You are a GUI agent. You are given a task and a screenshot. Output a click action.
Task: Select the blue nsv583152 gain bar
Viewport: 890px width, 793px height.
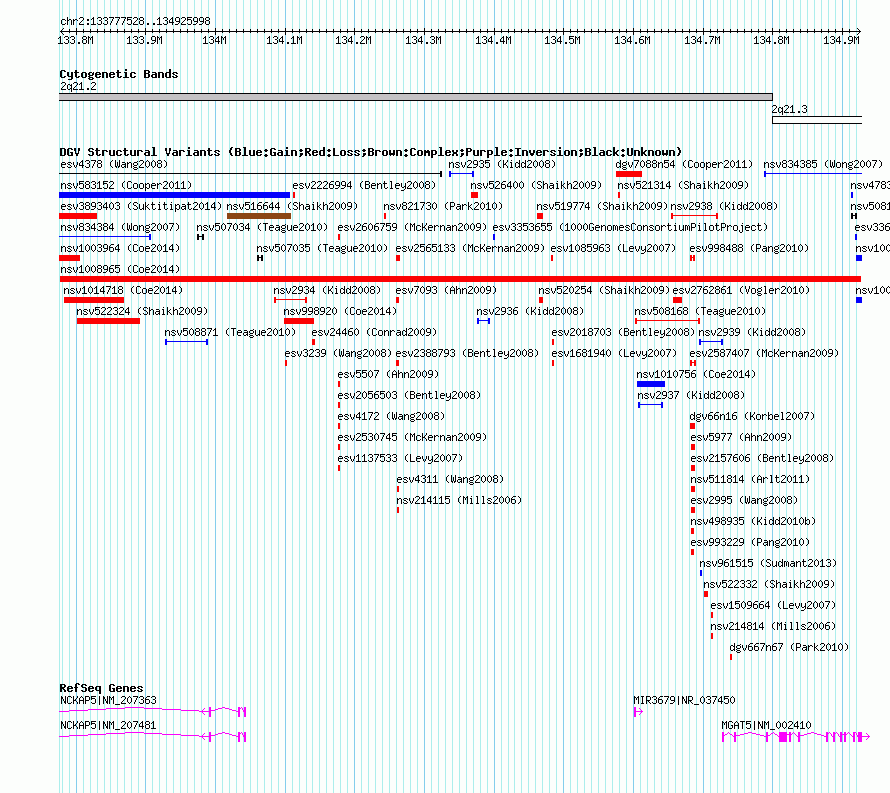tap(174, 195)
